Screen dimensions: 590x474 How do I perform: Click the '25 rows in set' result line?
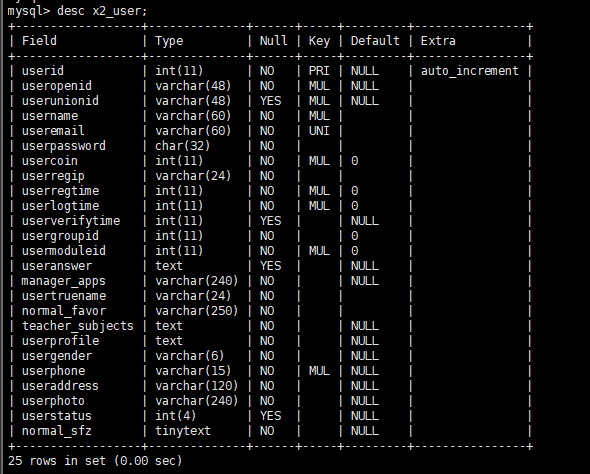pyautogui.click(x=95, y=461)
